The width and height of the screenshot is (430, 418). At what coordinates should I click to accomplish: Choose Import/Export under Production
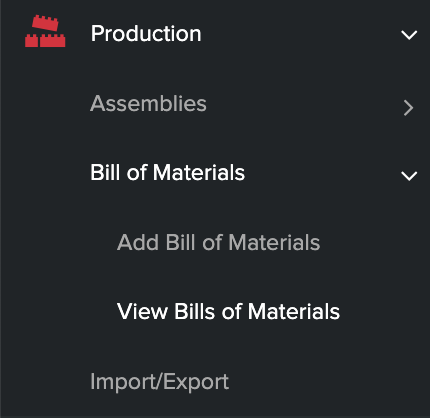pos(159,381)
